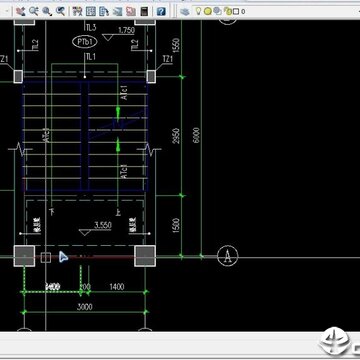
Task: Select the lower ATc1 stair label
Action: coord(124,171)
